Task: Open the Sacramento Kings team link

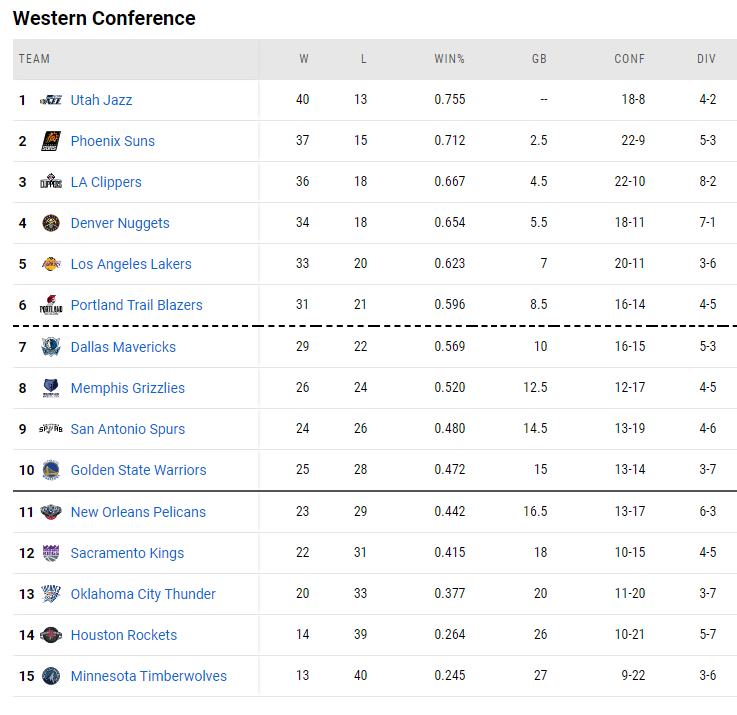Action: click(x=127, y=553)
